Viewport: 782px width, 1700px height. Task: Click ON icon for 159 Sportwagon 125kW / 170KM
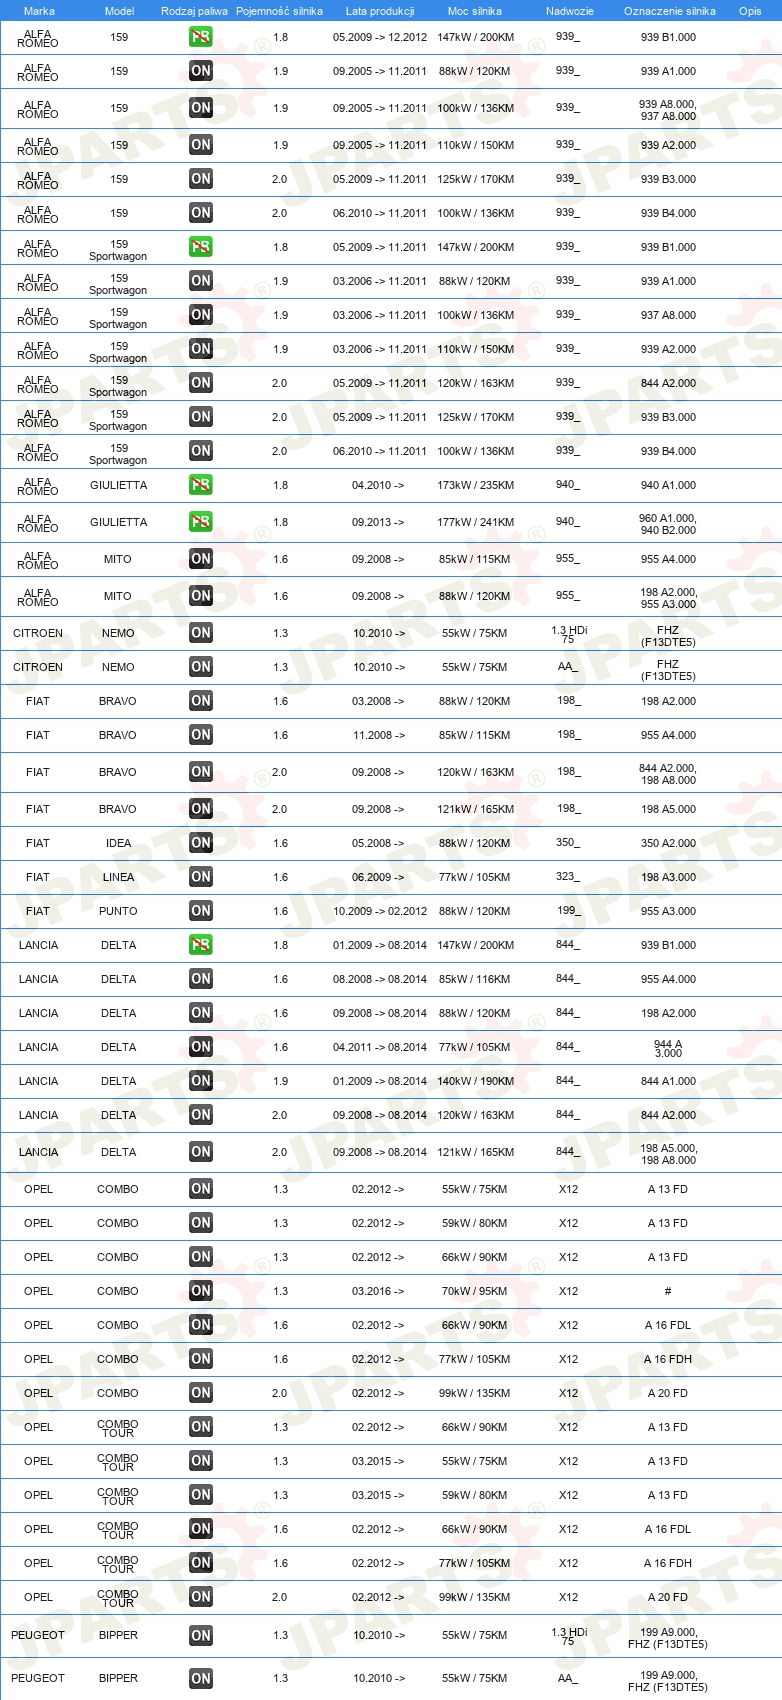tap(201, 417)
